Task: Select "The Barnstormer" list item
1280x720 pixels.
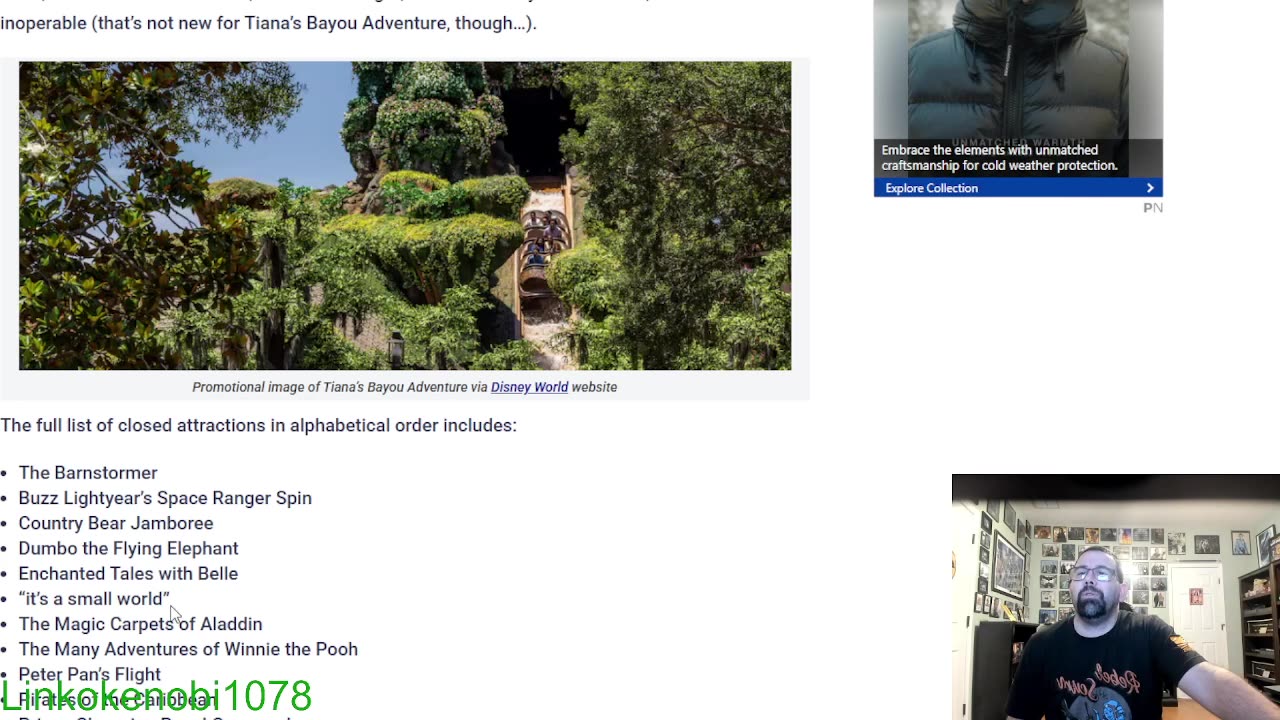Action: (x=88, y=472)
